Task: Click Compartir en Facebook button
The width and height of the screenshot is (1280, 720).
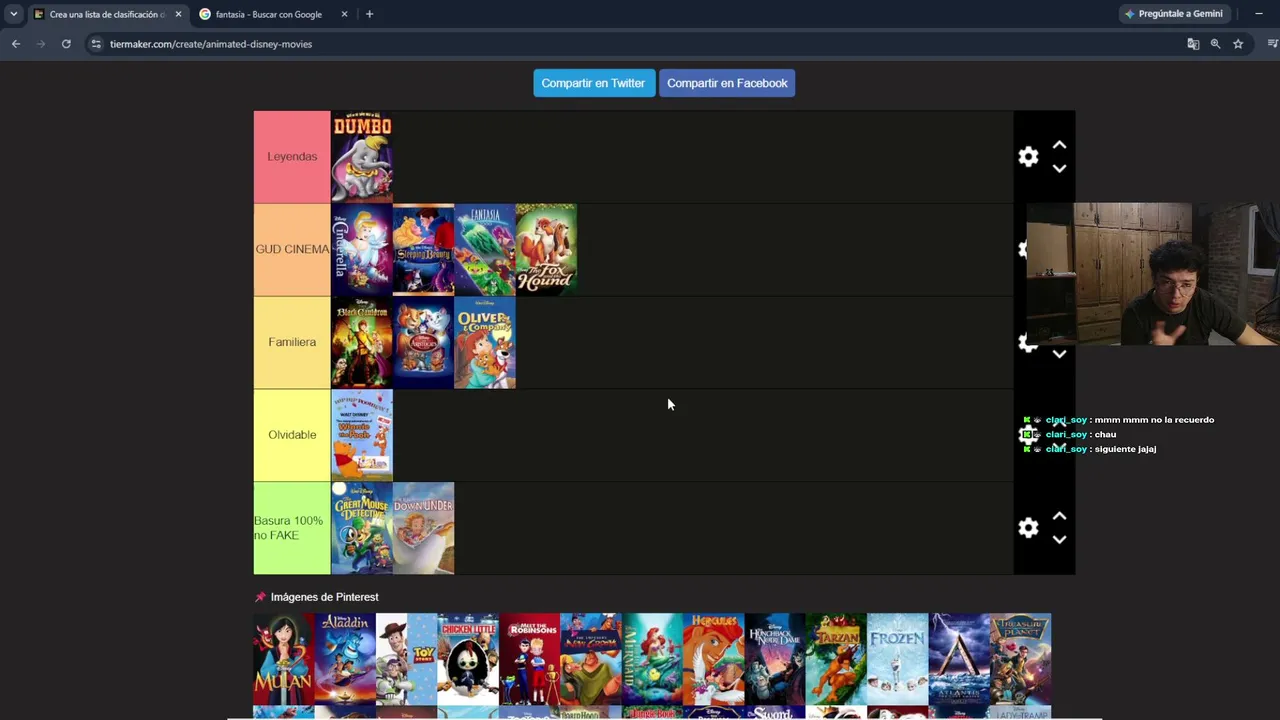Action: pyautogui.click(x=727, y=83)
